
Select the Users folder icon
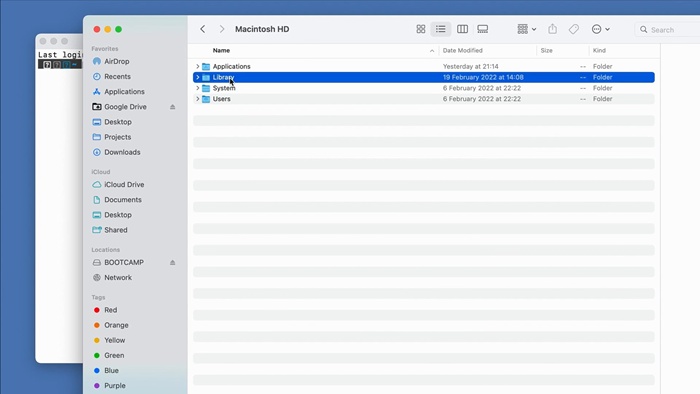point(206,99)
